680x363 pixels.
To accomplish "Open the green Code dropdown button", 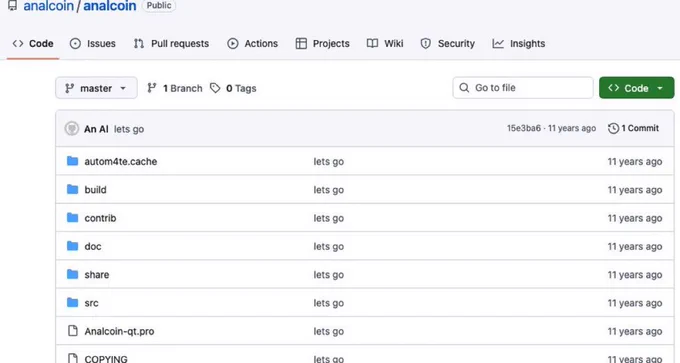I will coord(636,88).
